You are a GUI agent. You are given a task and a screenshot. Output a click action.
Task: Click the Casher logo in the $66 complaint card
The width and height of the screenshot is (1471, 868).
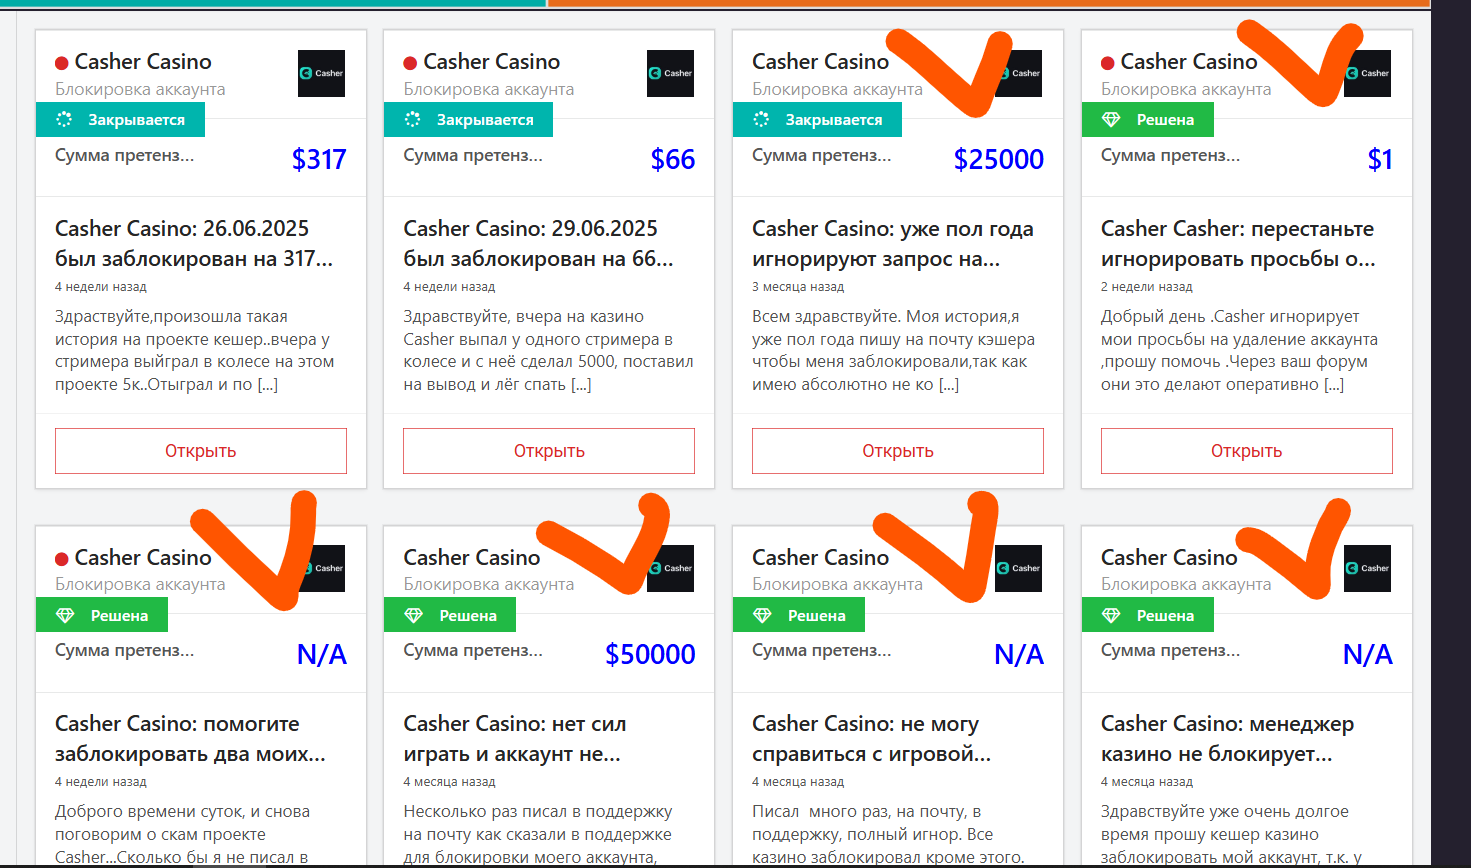point(670,73)
